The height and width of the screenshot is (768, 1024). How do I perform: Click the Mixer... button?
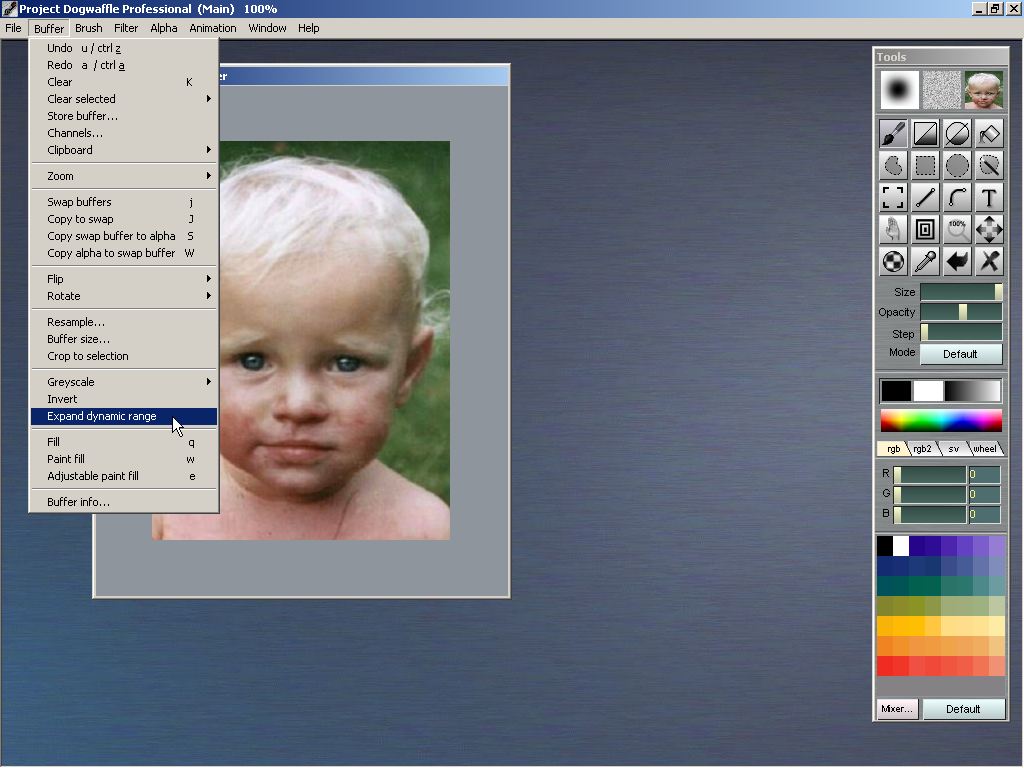(896, 709)
